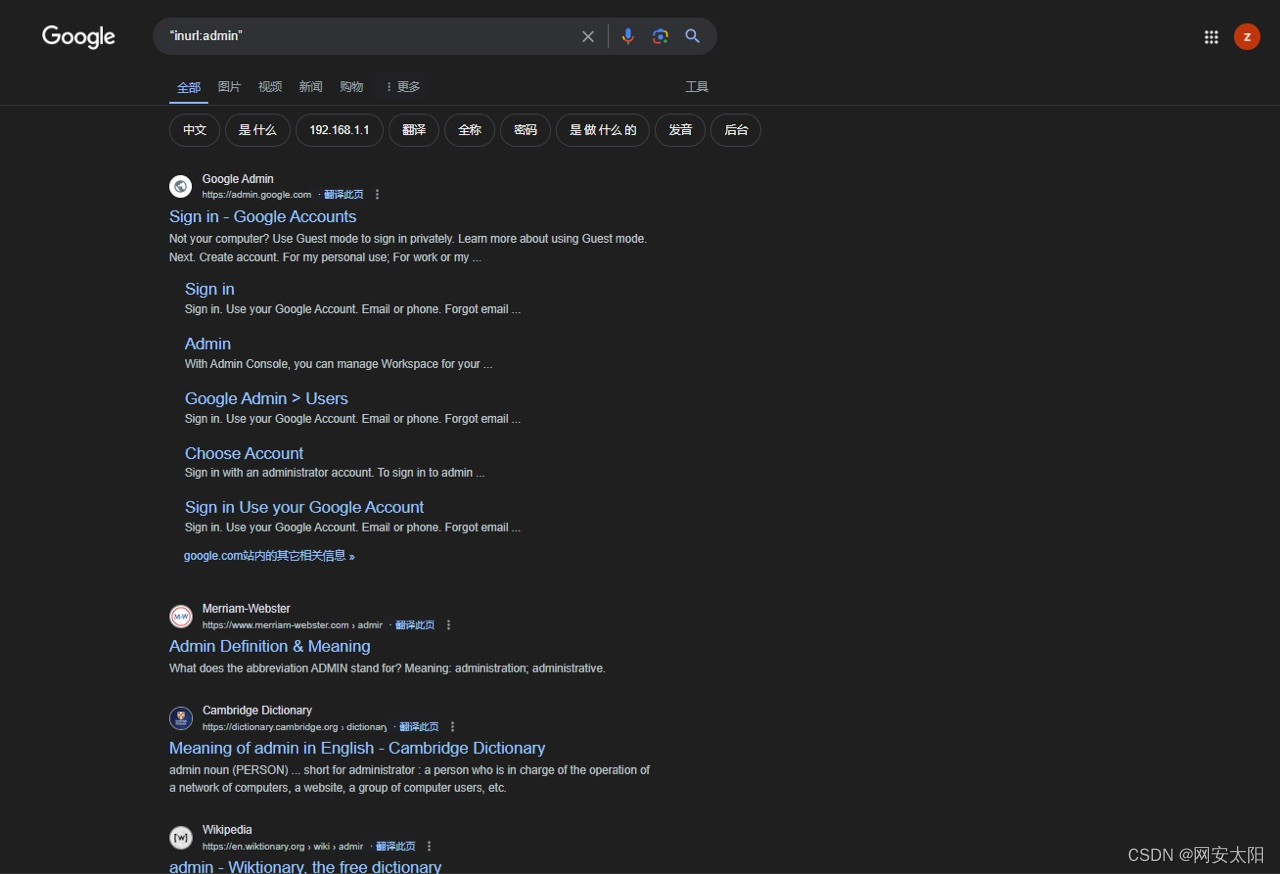Click 翻译此页 for Merriam-Webster result

click(x=414, y=625)
